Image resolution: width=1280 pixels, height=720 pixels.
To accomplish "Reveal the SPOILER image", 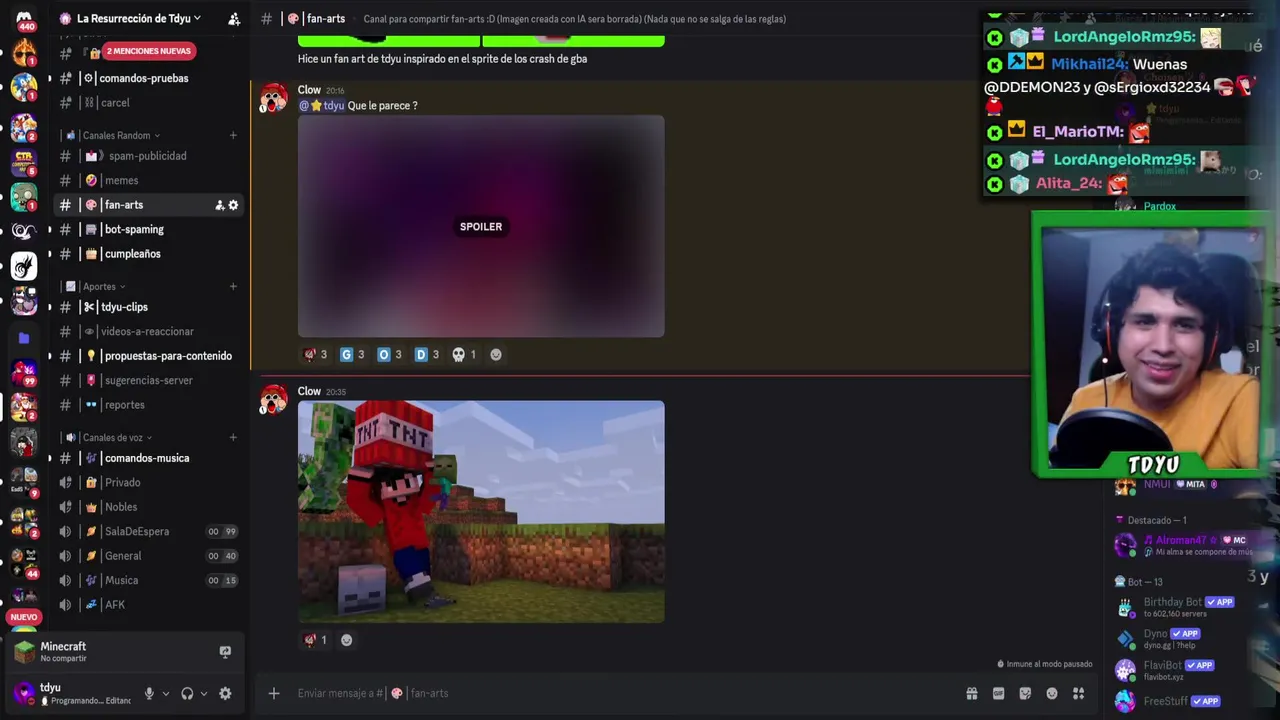I will 481,226.
